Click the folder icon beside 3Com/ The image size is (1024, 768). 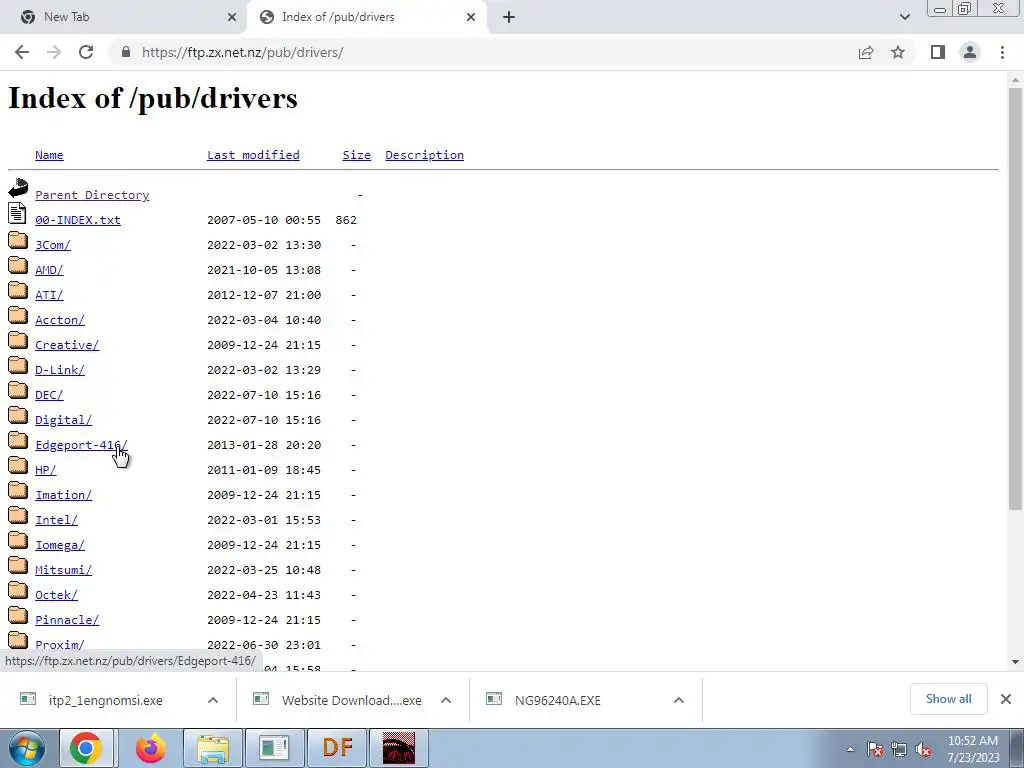[x=18, y=240]
